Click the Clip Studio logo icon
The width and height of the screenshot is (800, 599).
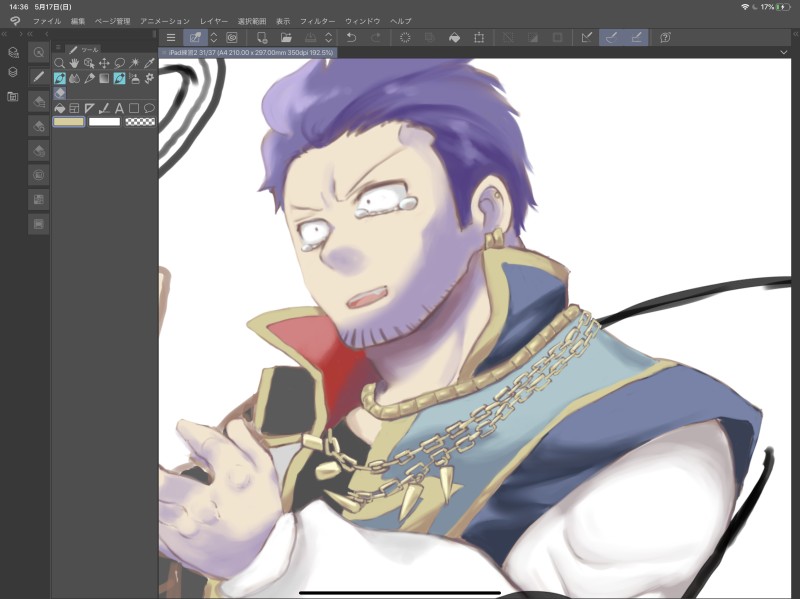pyautogui.click(x=15, y=21)
